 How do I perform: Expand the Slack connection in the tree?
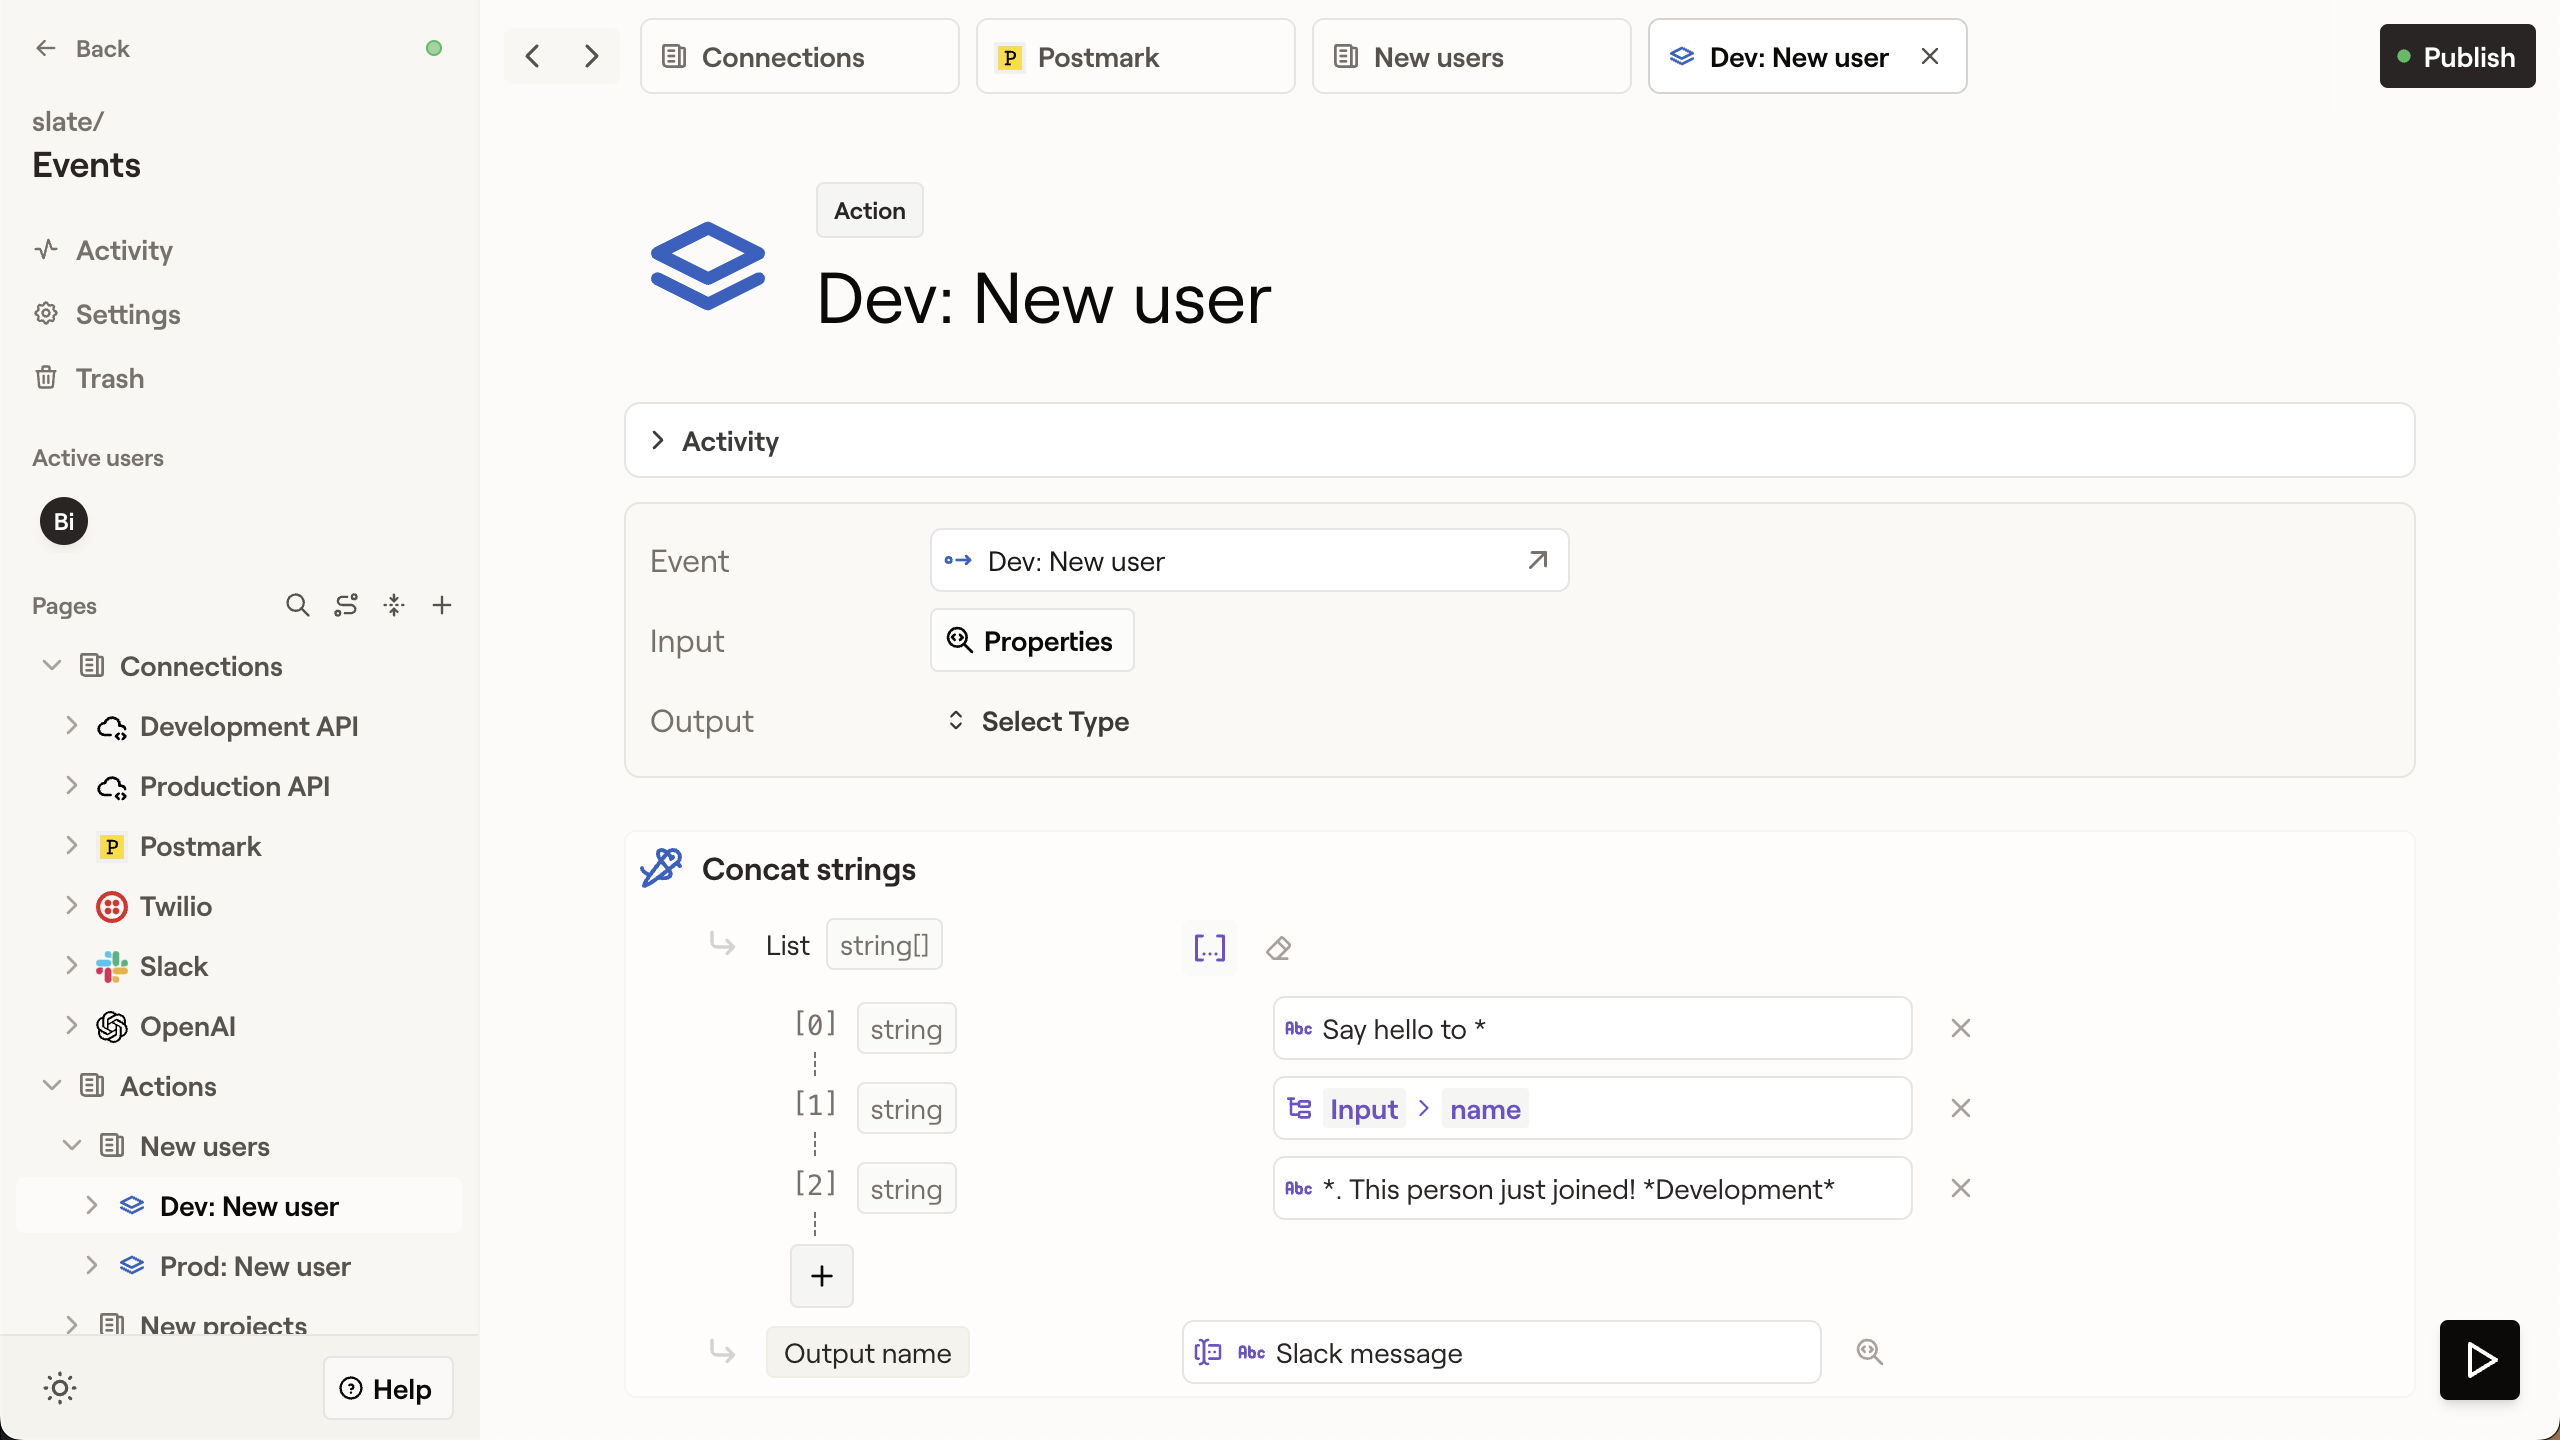(x=72, y=966)
